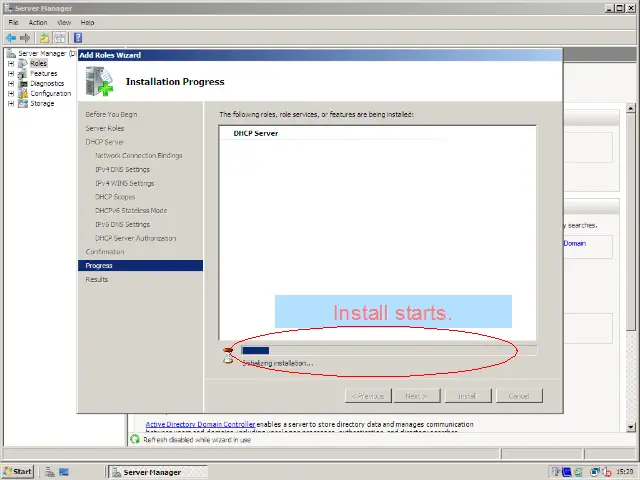Click the Configuration node icon in tree
Screen dimensions: 640x480
[x=23, y=93]
